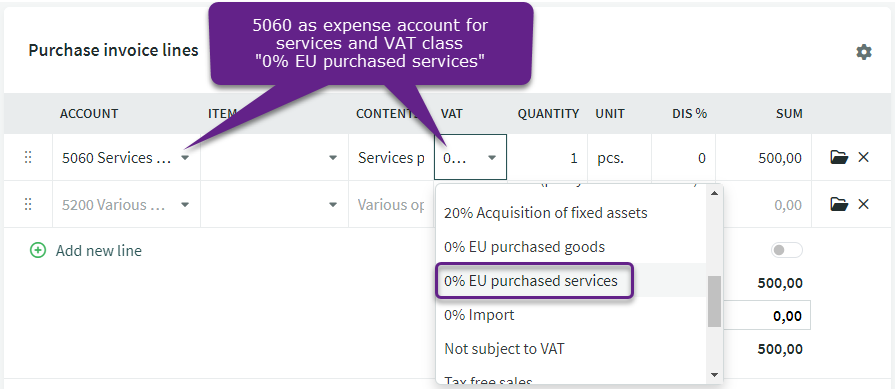Click the green plus icon to add a line
This screenshot has height=389, width=895.
coord(38,250)
